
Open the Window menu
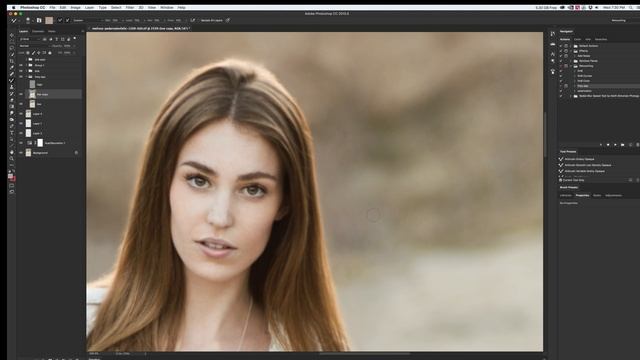[167, 7]
